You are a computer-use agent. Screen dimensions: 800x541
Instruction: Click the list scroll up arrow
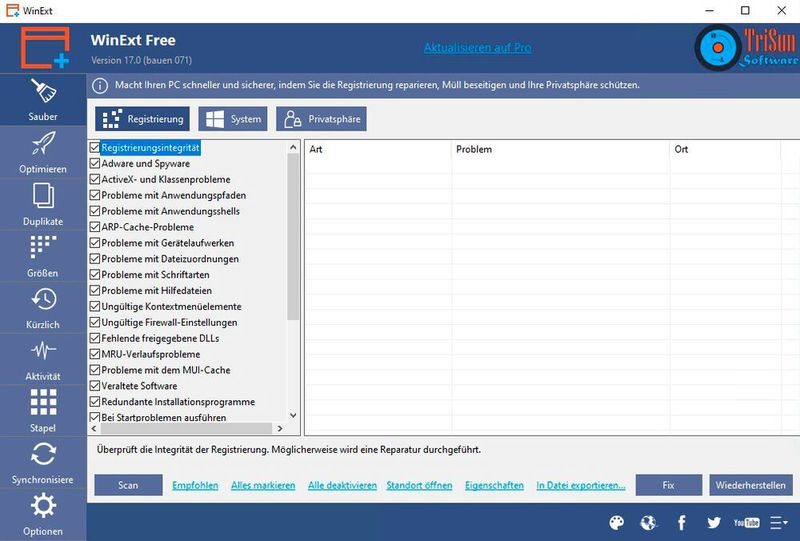(x=293, y=147)
